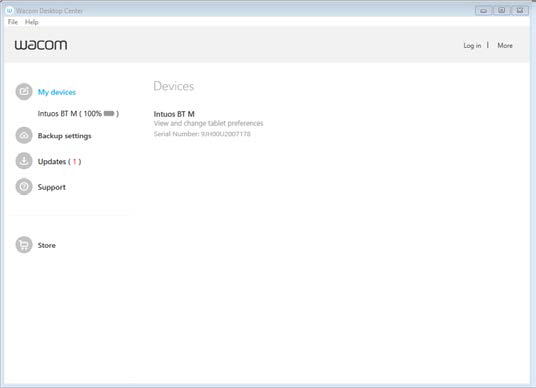536x388 pixels.
Task: Maximize the Wacom Desktop Center window
Action: point(501,11)
